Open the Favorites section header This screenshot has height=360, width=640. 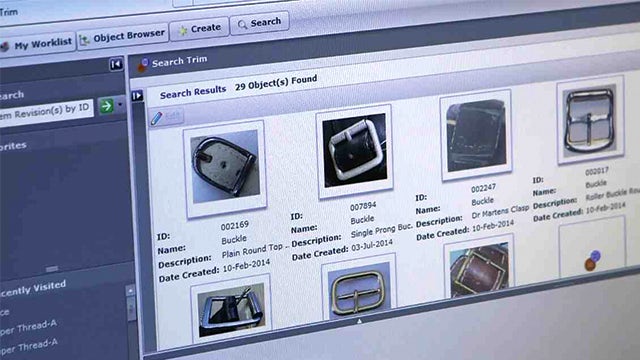pos(13,146)
